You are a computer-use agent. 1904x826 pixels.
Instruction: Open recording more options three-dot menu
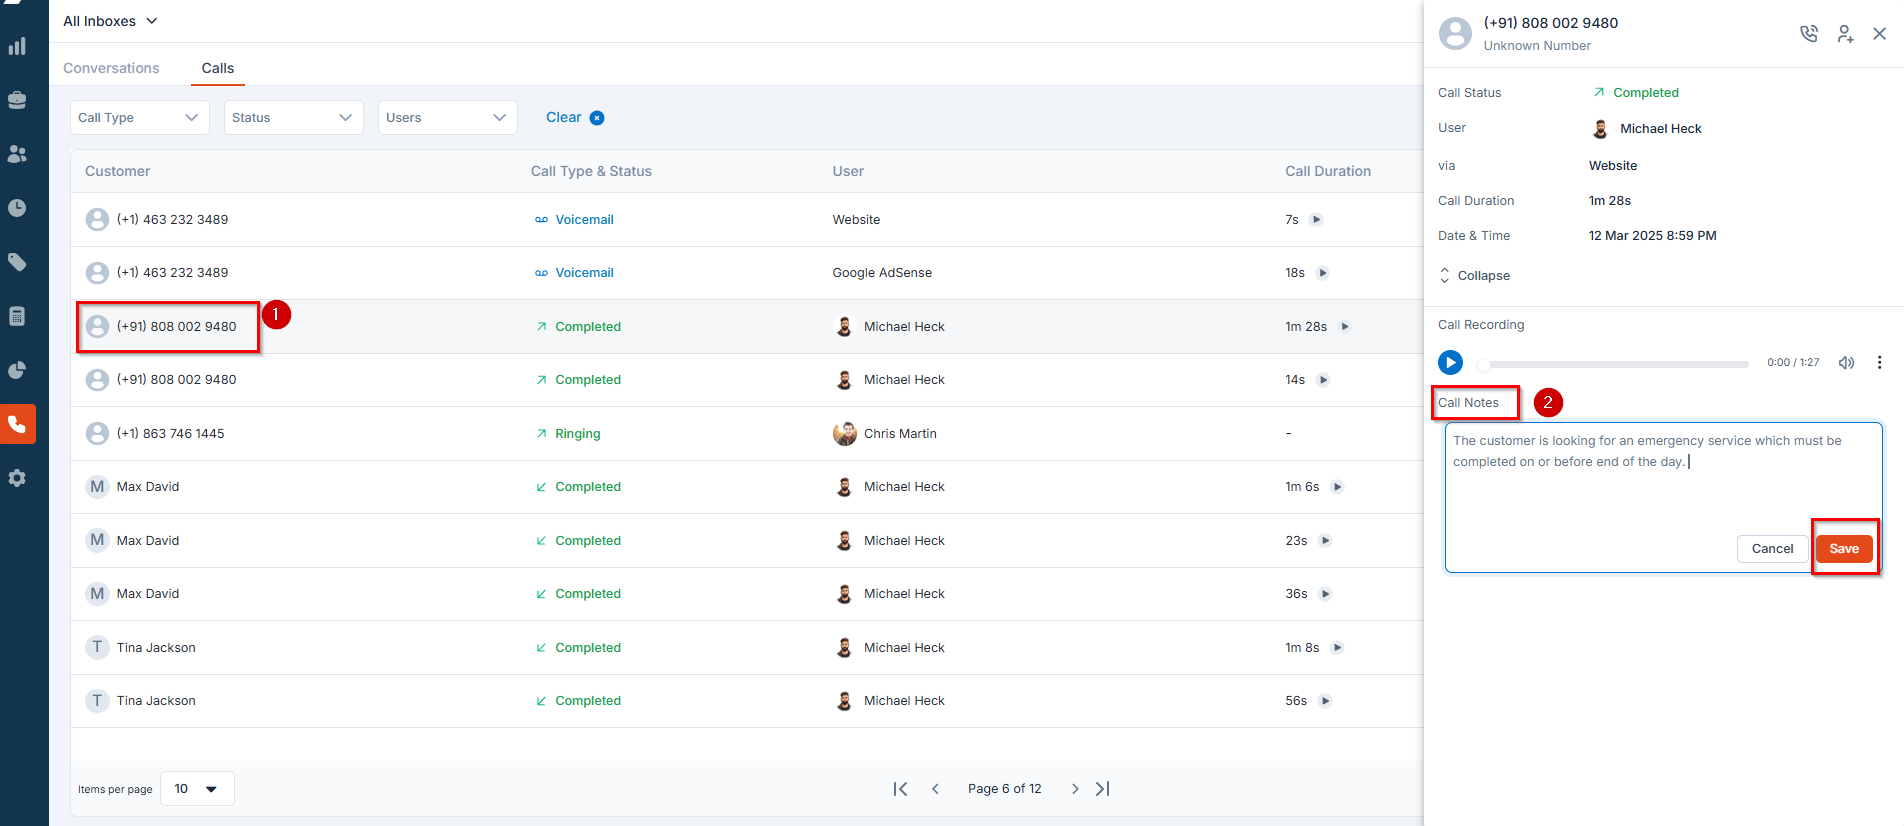pos(1879,362)
